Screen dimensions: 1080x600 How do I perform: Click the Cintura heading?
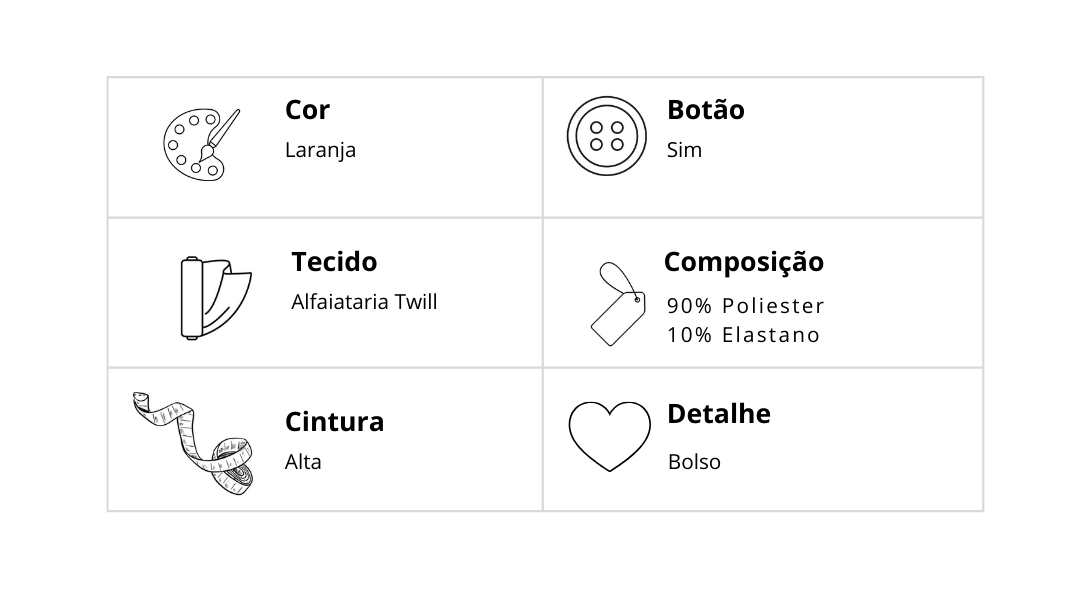click(335, 422)
